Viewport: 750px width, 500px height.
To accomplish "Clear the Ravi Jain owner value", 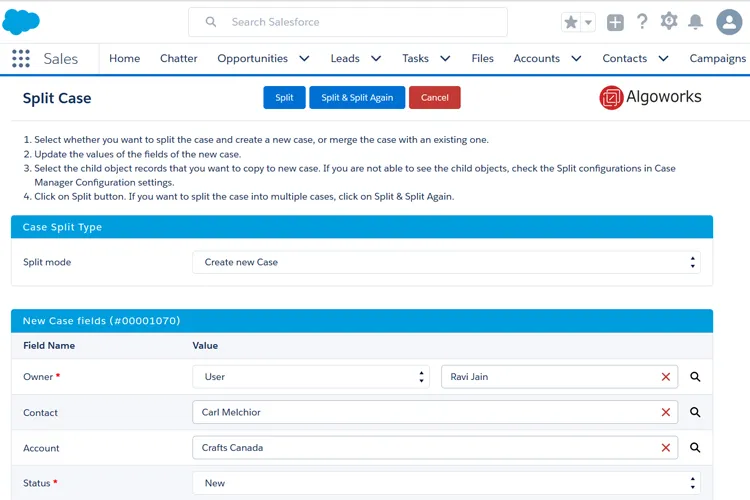I will 665,377.
